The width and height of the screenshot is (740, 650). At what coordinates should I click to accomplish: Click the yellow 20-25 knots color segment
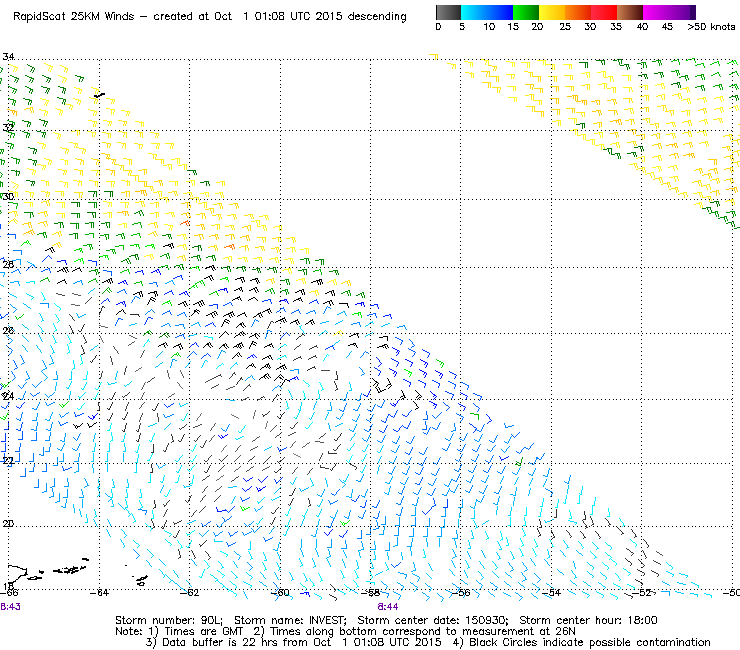coord(552,12)
